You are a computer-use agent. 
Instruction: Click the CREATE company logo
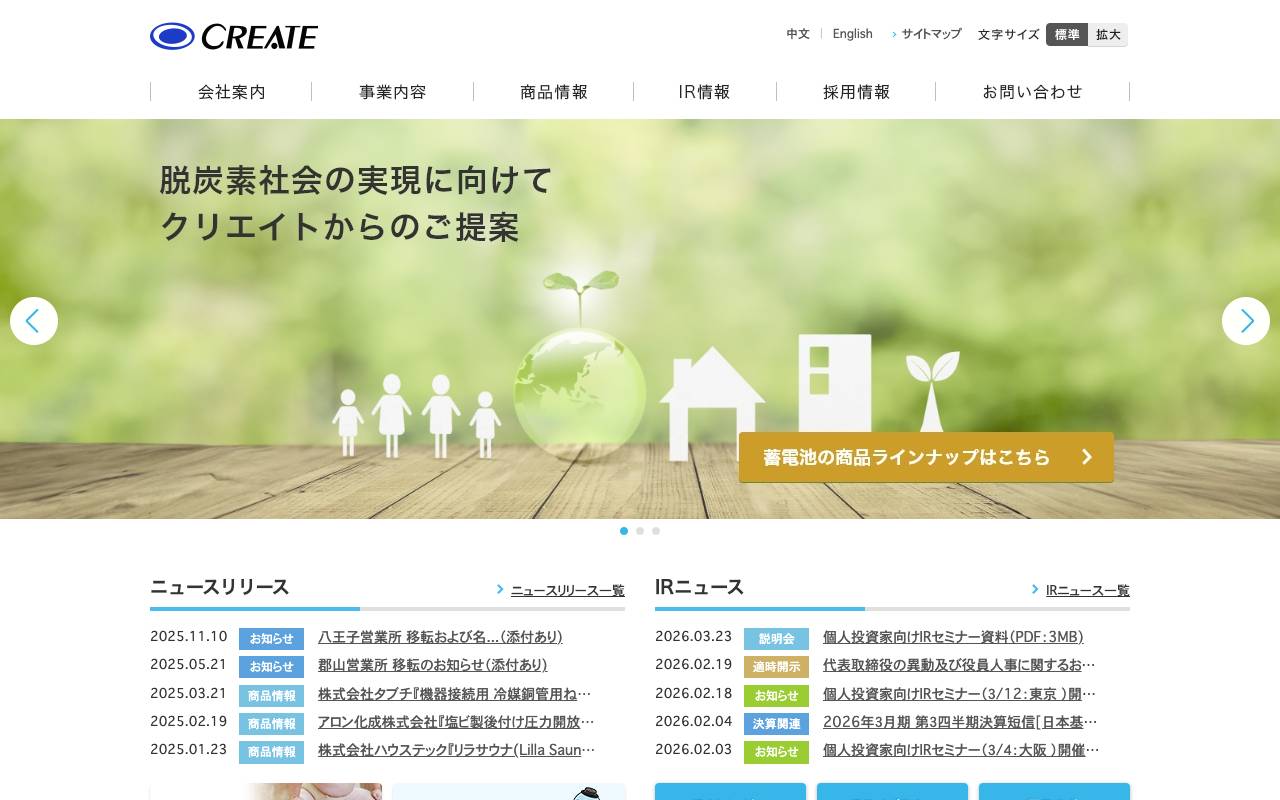[x=233, y=36]
